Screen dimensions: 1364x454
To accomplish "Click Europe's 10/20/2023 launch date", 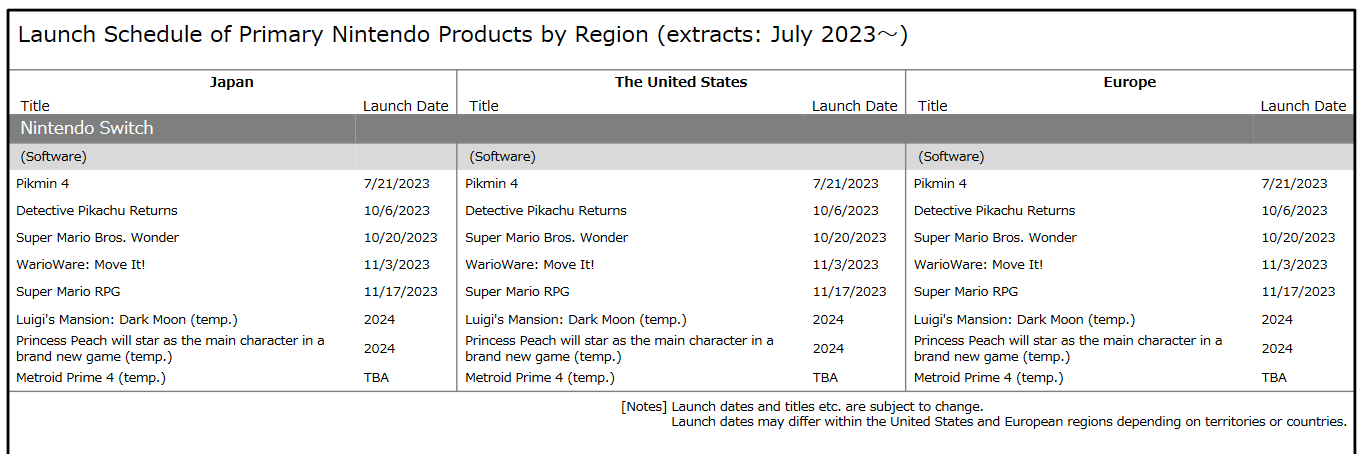I will [1298, 237].
